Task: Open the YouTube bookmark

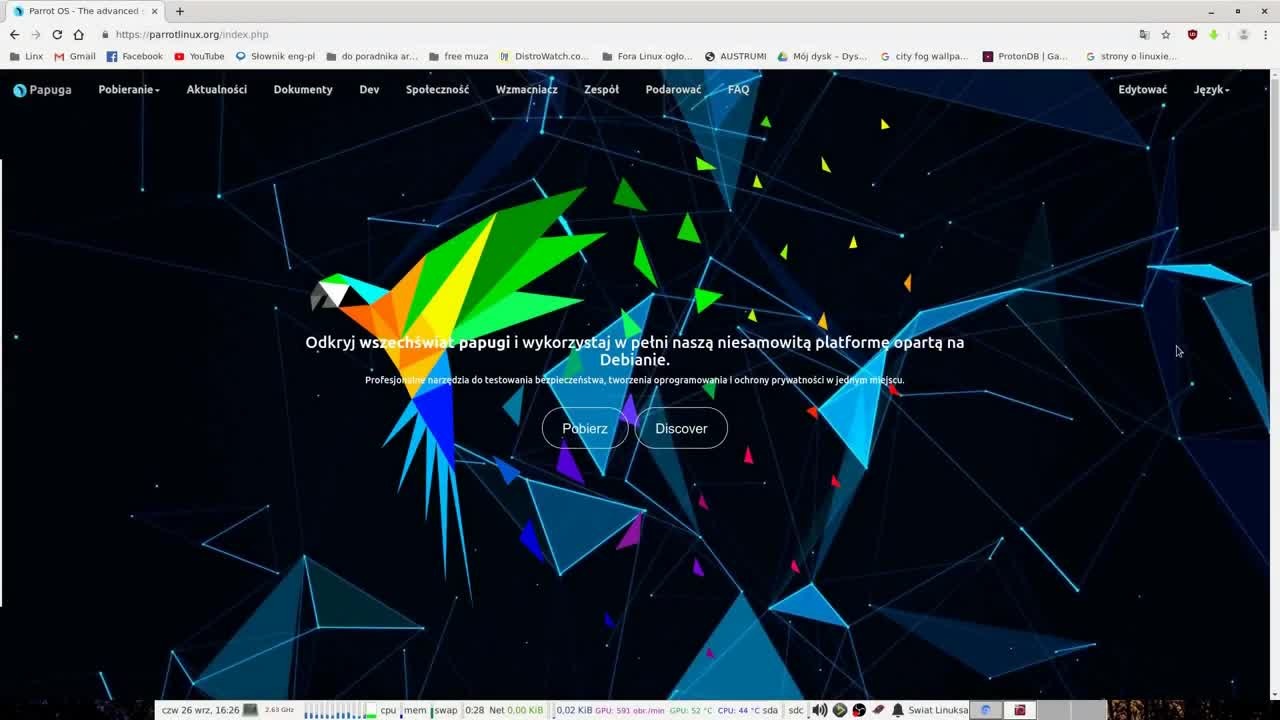Action: point(199,56)
